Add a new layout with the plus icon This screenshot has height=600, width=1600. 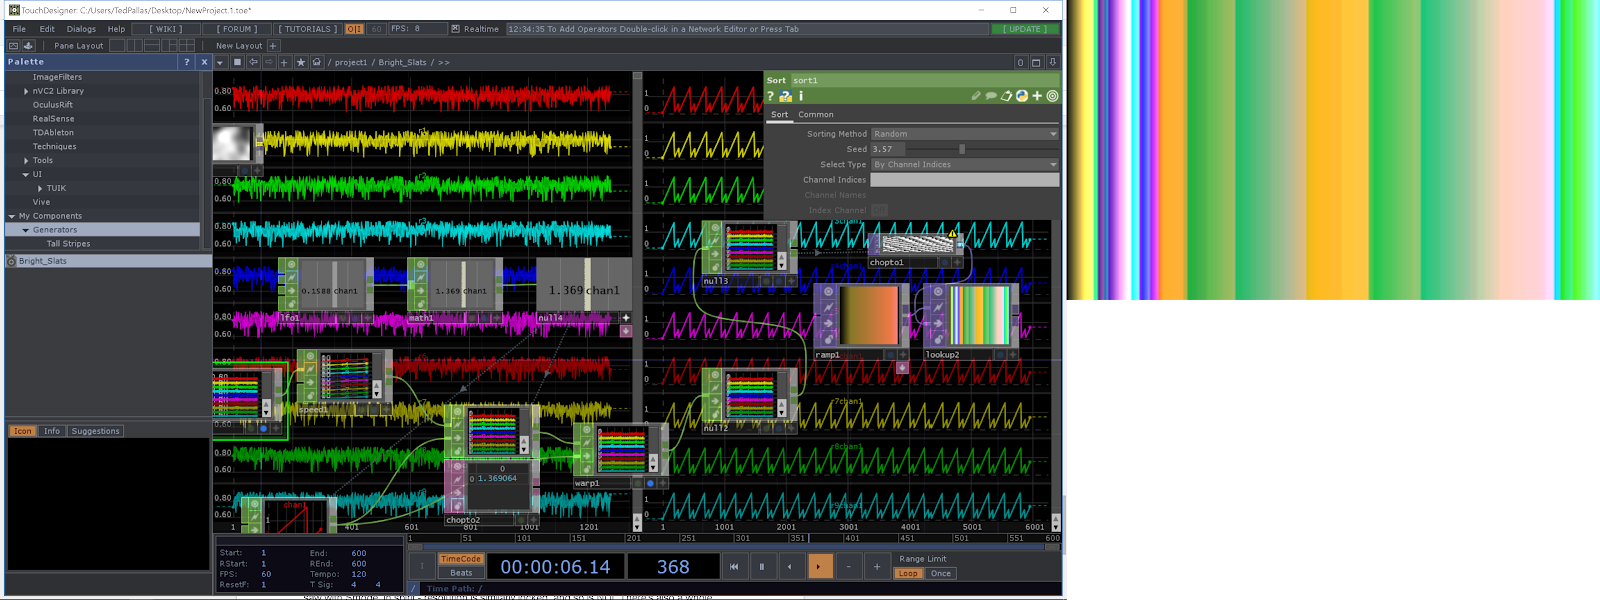(x=273, y=46)
